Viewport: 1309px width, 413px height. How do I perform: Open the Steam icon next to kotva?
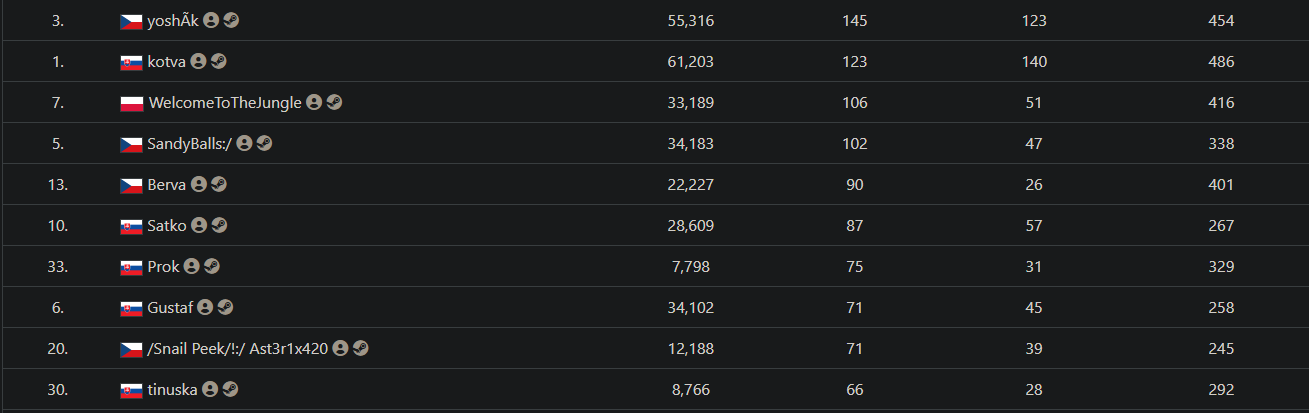pos(219,62)
